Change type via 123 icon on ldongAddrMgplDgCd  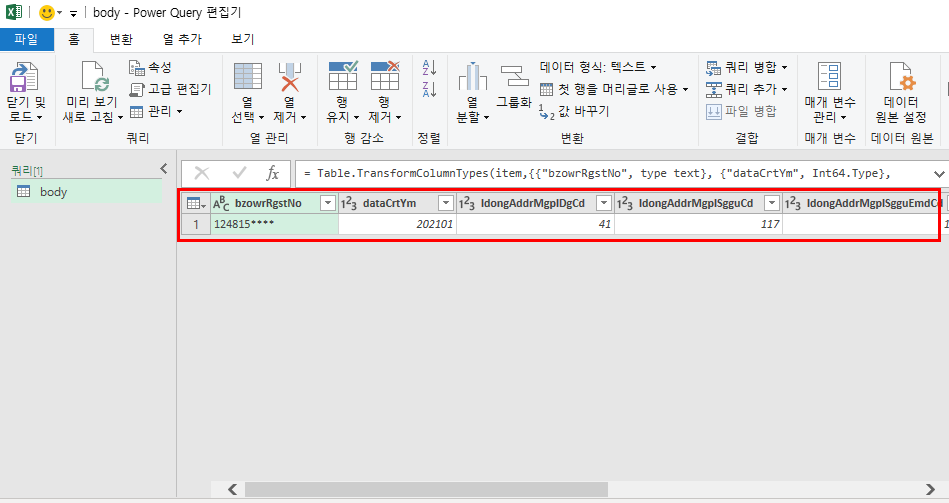(467, 203)
